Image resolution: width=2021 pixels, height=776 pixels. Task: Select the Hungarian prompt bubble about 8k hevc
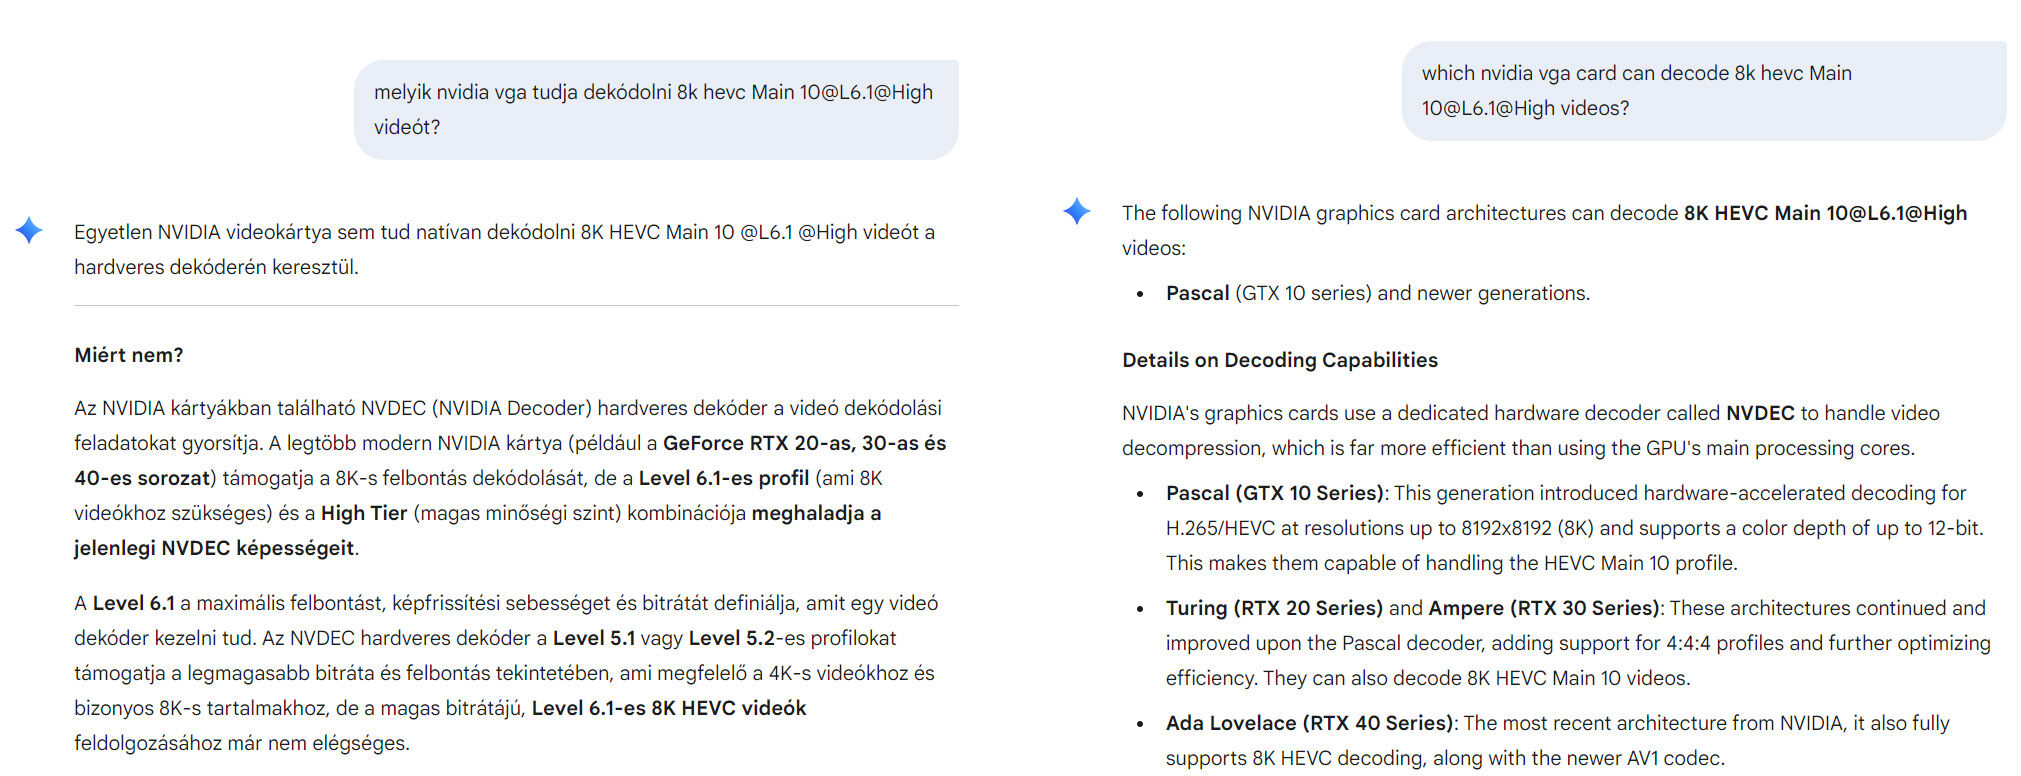point(655,109)
